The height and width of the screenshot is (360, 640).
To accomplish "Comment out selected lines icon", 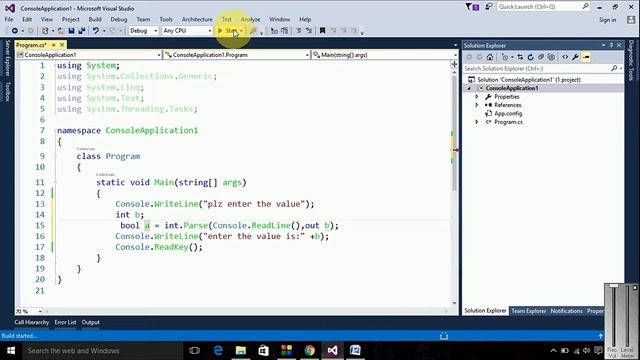I will pyautogui.click(x=299, y=31).
